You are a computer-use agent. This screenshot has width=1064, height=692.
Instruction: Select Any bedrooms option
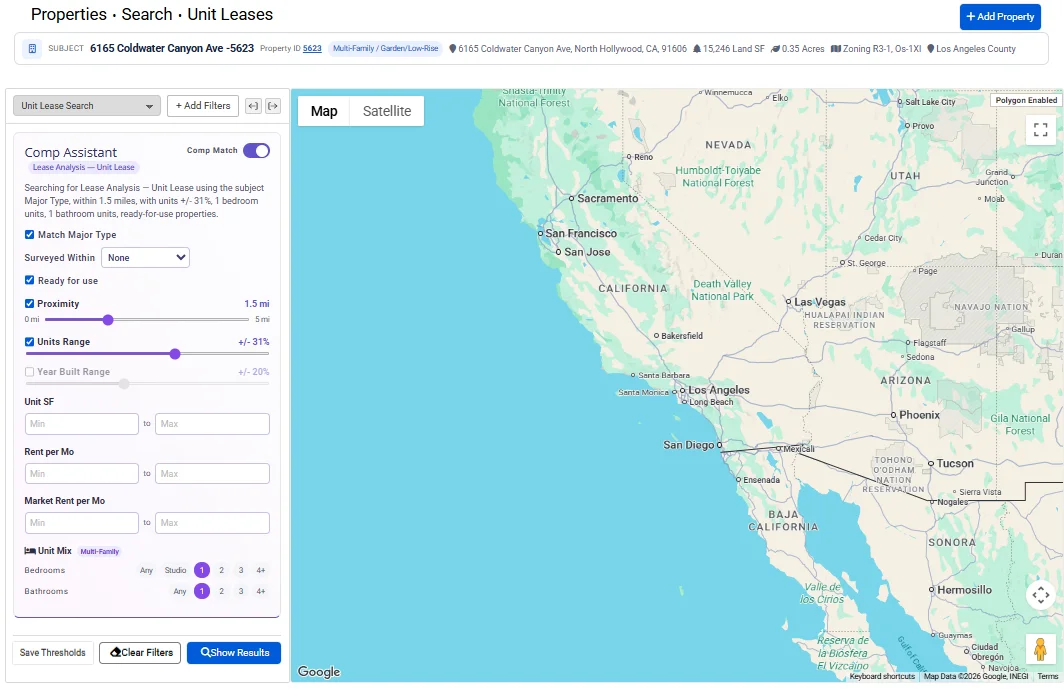coord(147,571)
